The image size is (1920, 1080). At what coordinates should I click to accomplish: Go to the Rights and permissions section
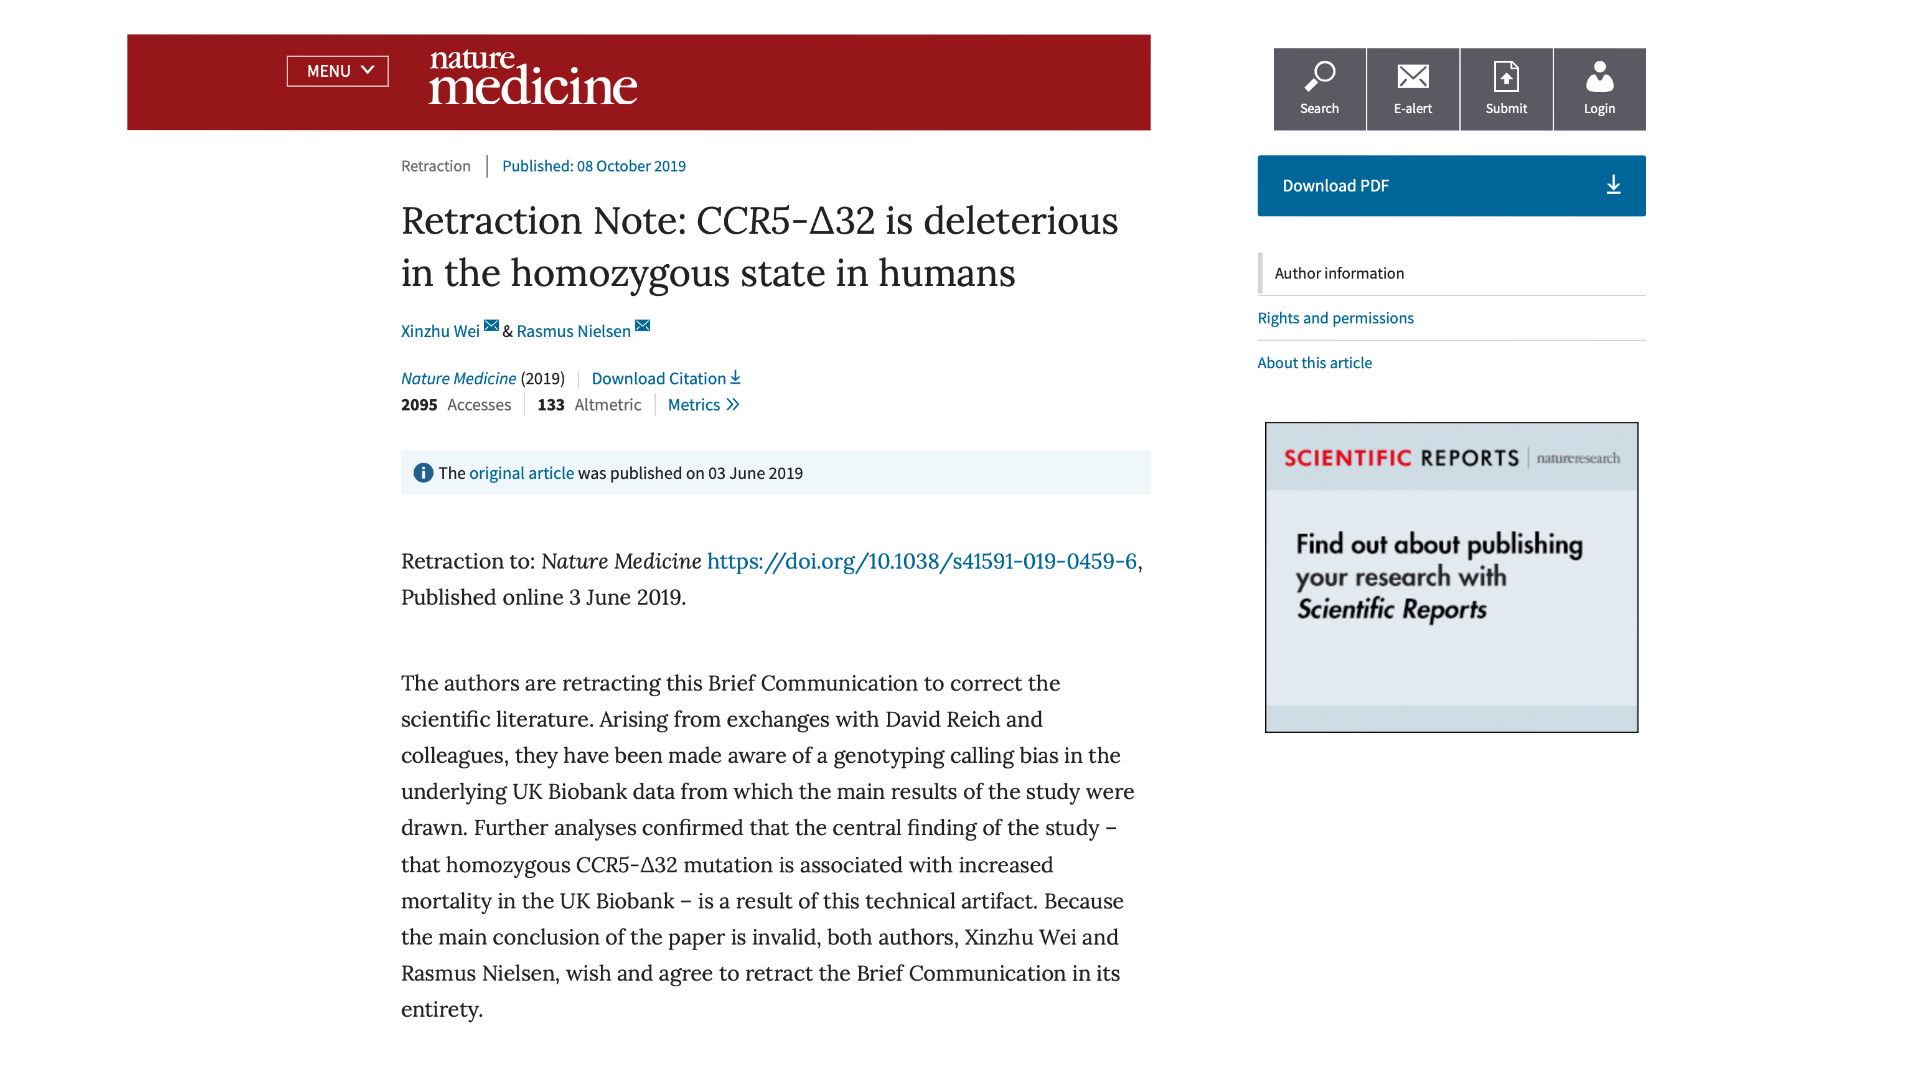click(1335, 318)
